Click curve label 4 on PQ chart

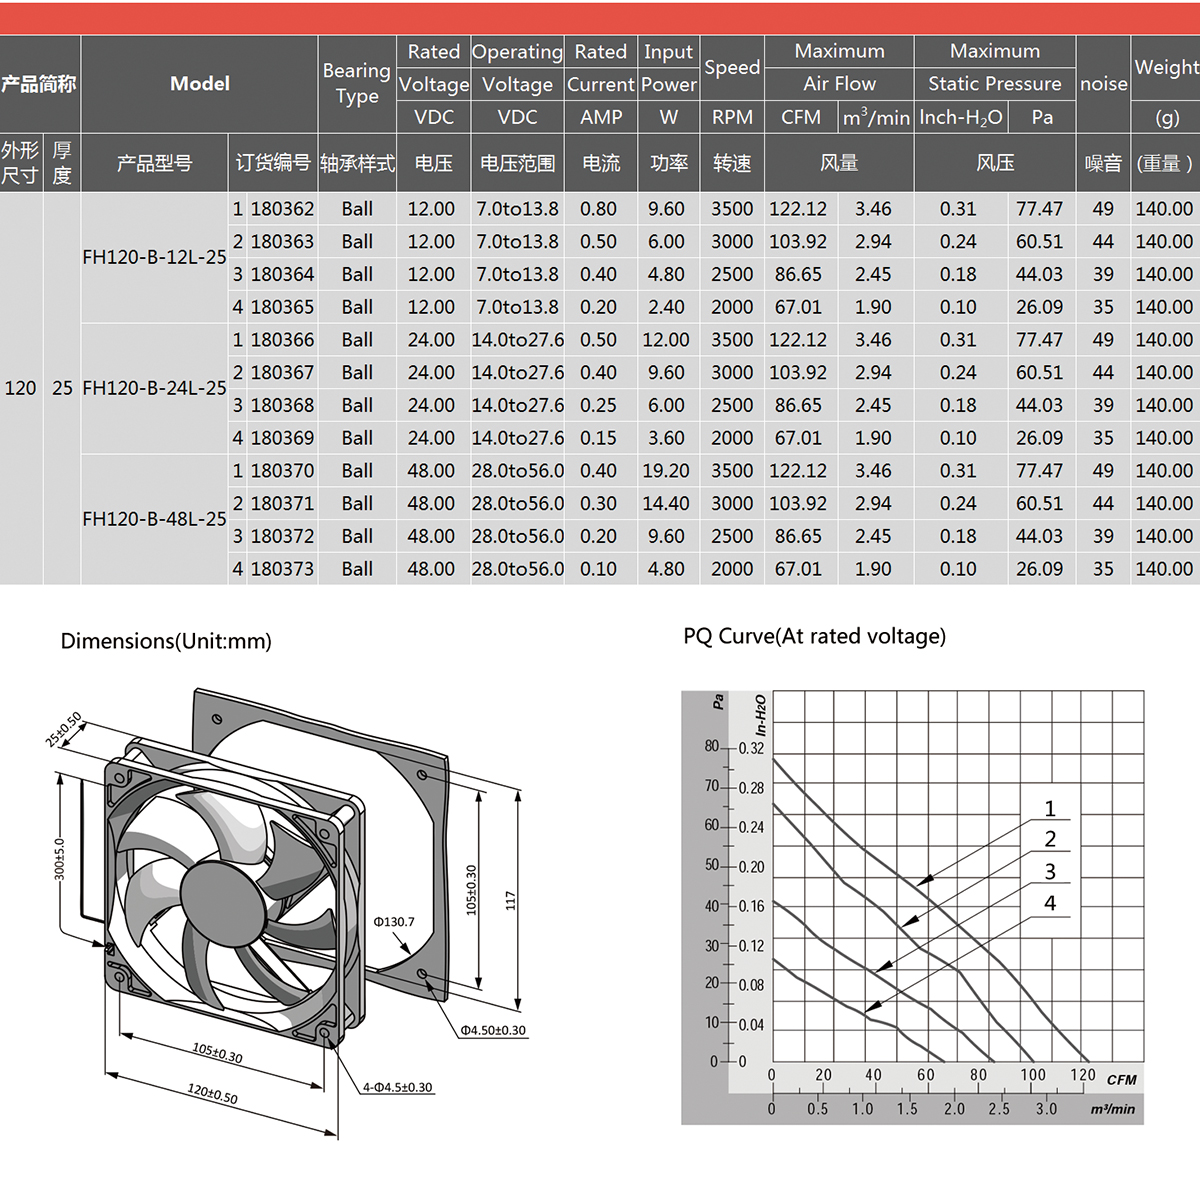[x=1050, y=903]
